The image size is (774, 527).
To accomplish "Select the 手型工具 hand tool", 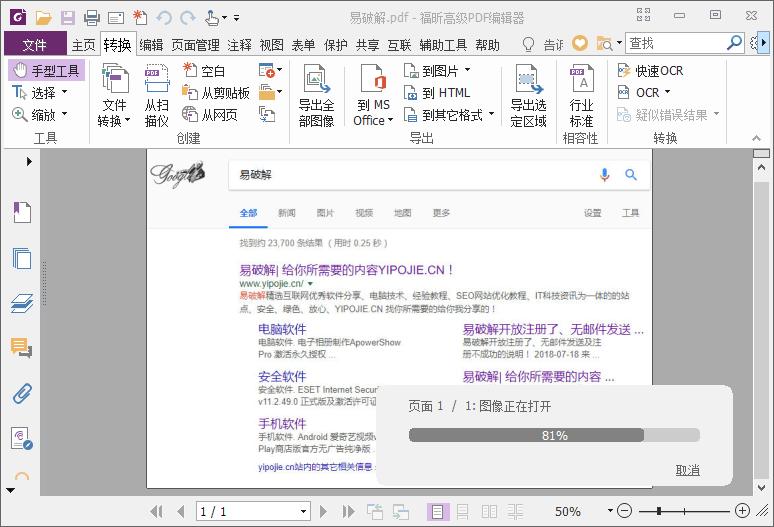I will tap(46, 71).
